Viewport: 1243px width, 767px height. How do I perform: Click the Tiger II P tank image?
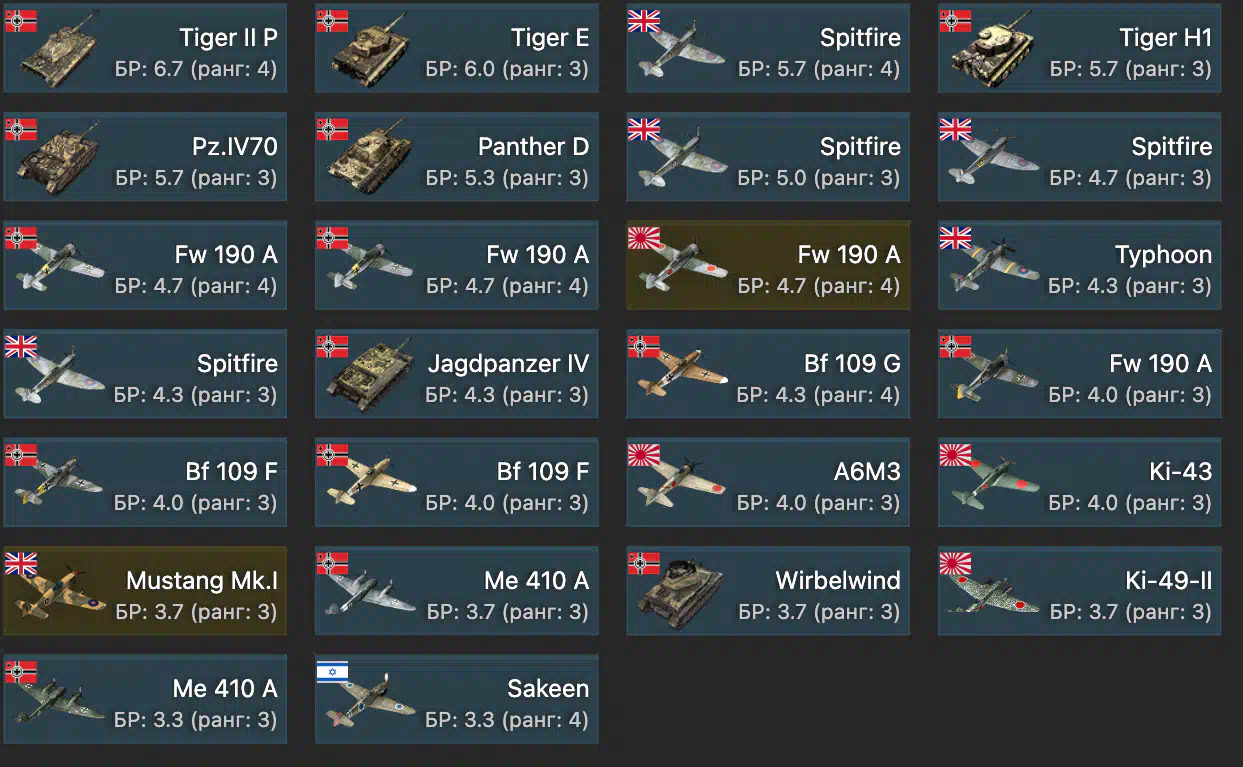(x=60, y=52)
